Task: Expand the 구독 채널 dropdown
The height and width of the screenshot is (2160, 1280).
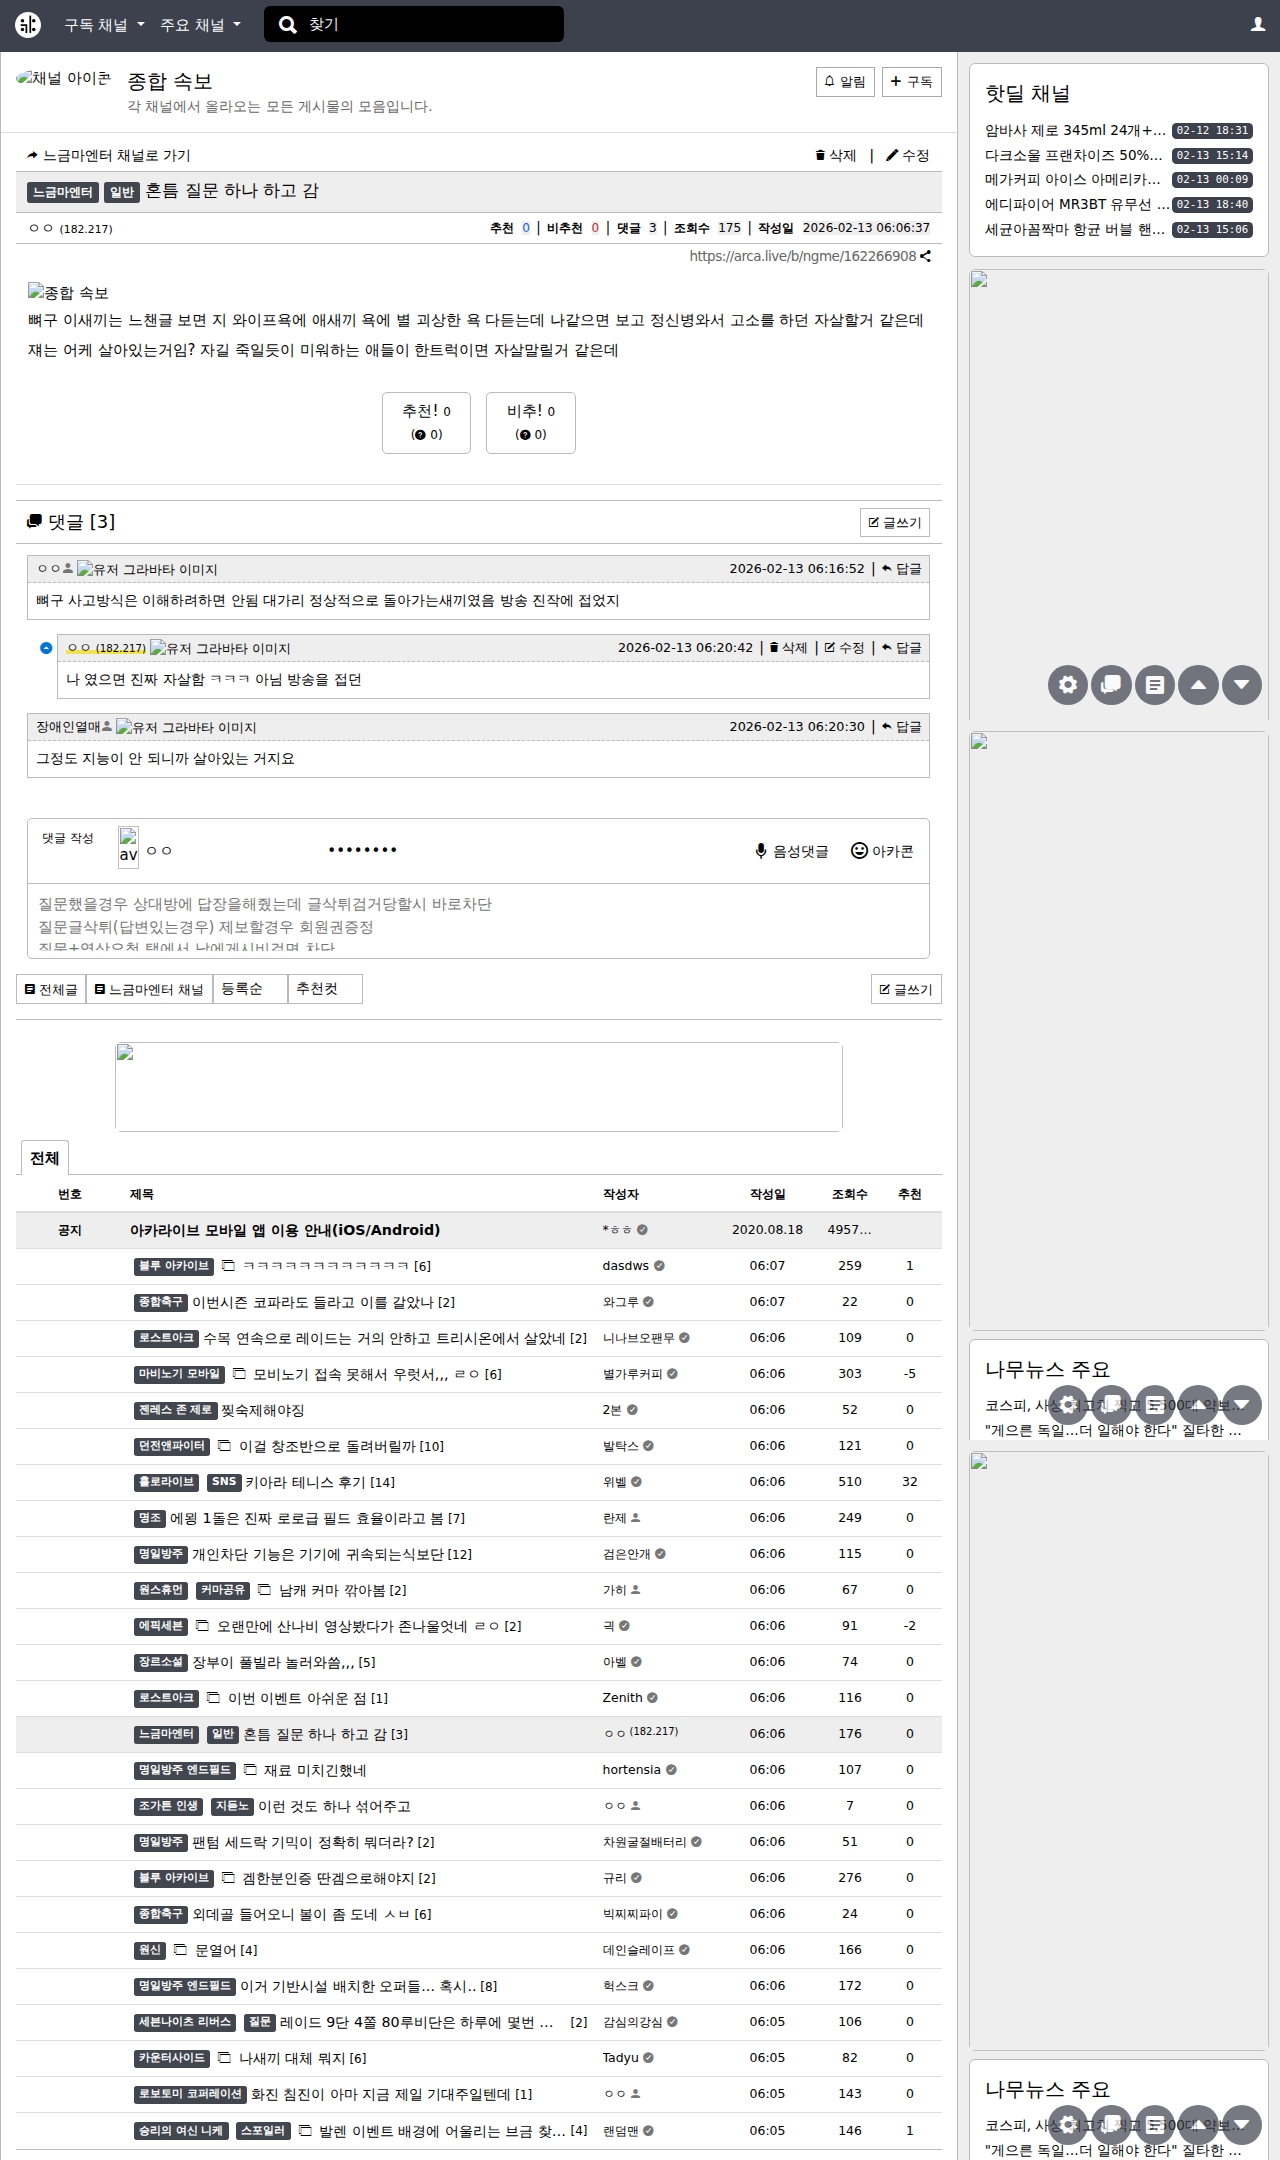Action: click(x=105, y=25)
